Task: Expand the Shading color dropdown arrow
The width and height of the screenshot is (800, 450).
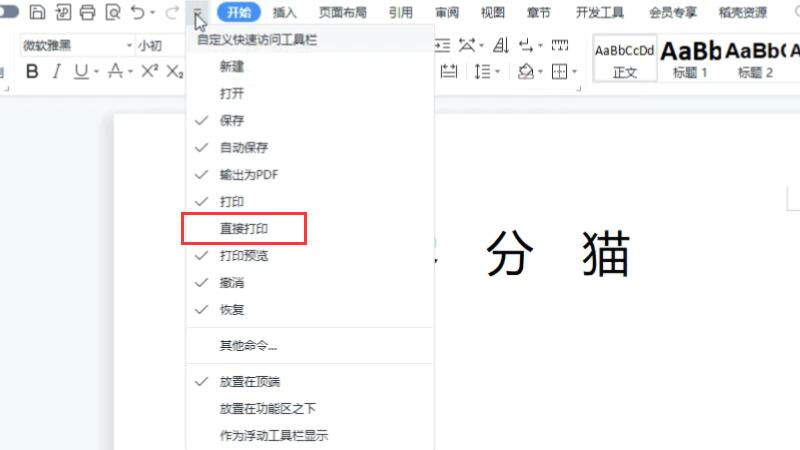Action: click(x=541, y=72)
